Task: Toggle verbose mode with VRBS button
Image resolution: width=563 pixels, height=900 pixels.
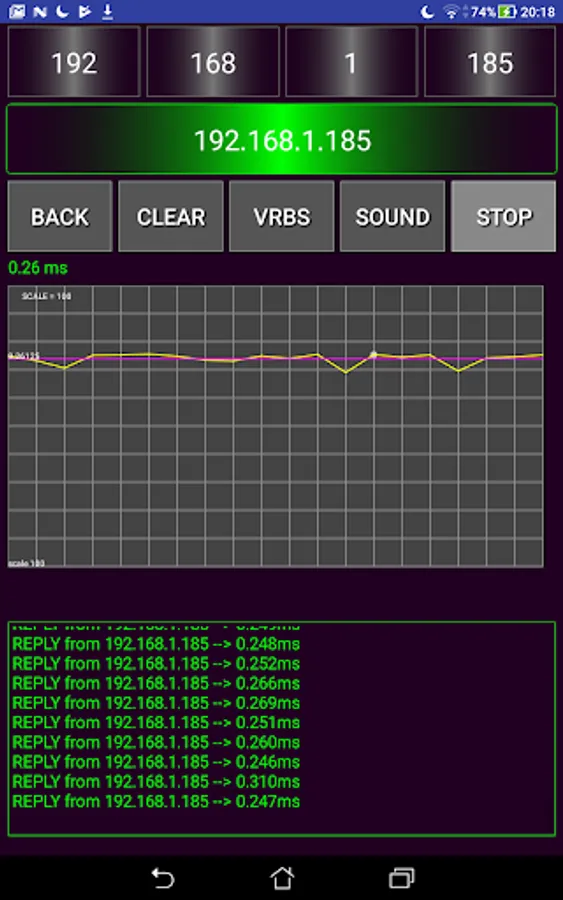Action: [281, 216]
